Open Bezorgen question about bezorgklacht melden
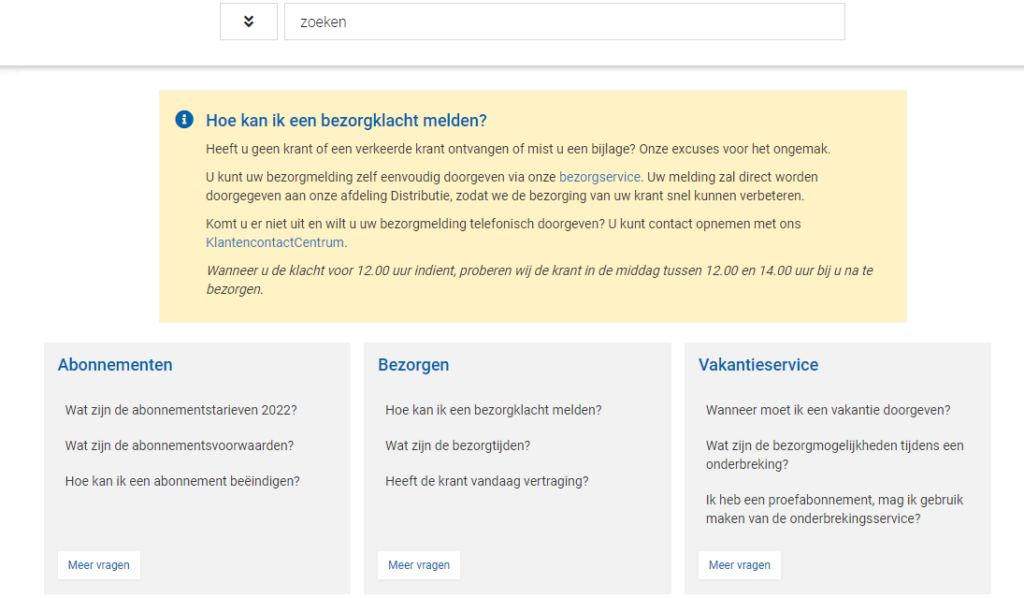The width and height of the screenshot is (1024, 598). 493,410
